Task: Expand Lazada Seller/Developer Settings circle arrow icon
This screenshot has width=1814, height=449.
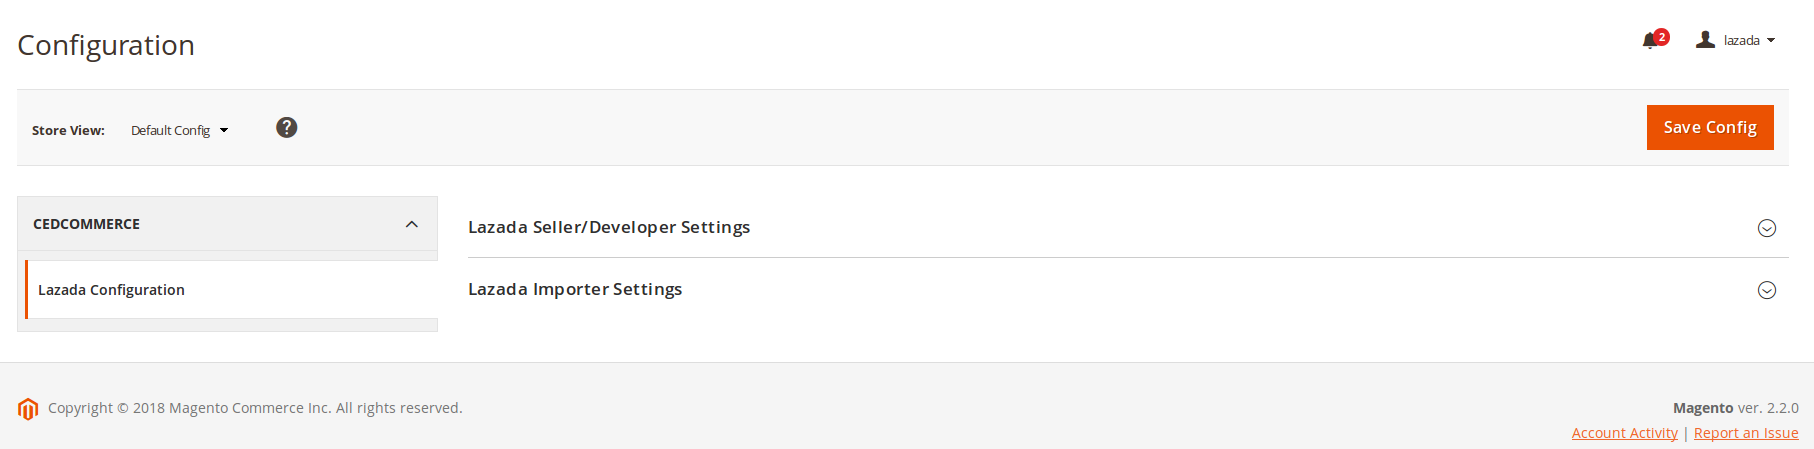Action: [1767, 228]
